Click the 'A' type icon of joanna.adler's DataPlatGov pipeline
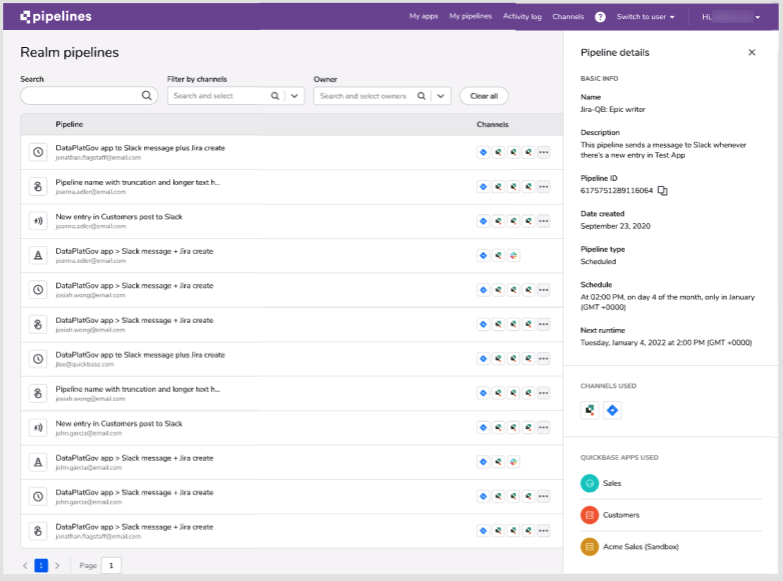 tap(38, 255)
